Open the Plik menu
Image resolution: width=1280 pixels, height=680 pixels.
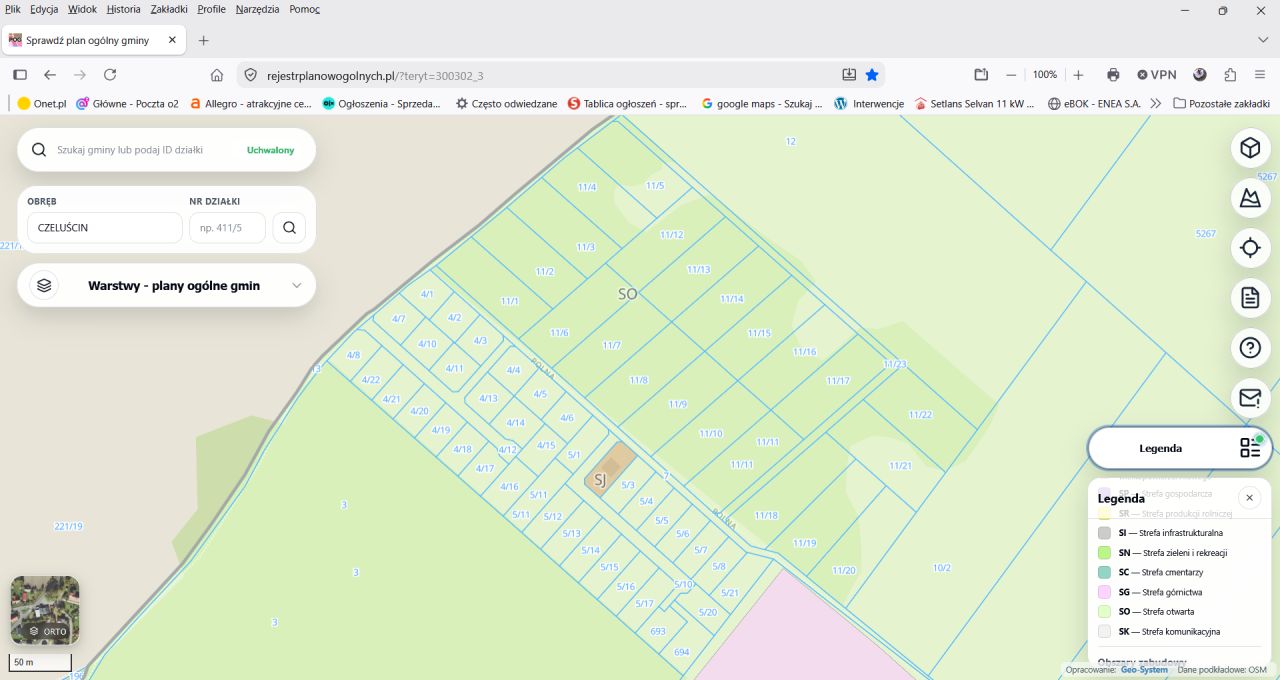(x=13, y=9)
